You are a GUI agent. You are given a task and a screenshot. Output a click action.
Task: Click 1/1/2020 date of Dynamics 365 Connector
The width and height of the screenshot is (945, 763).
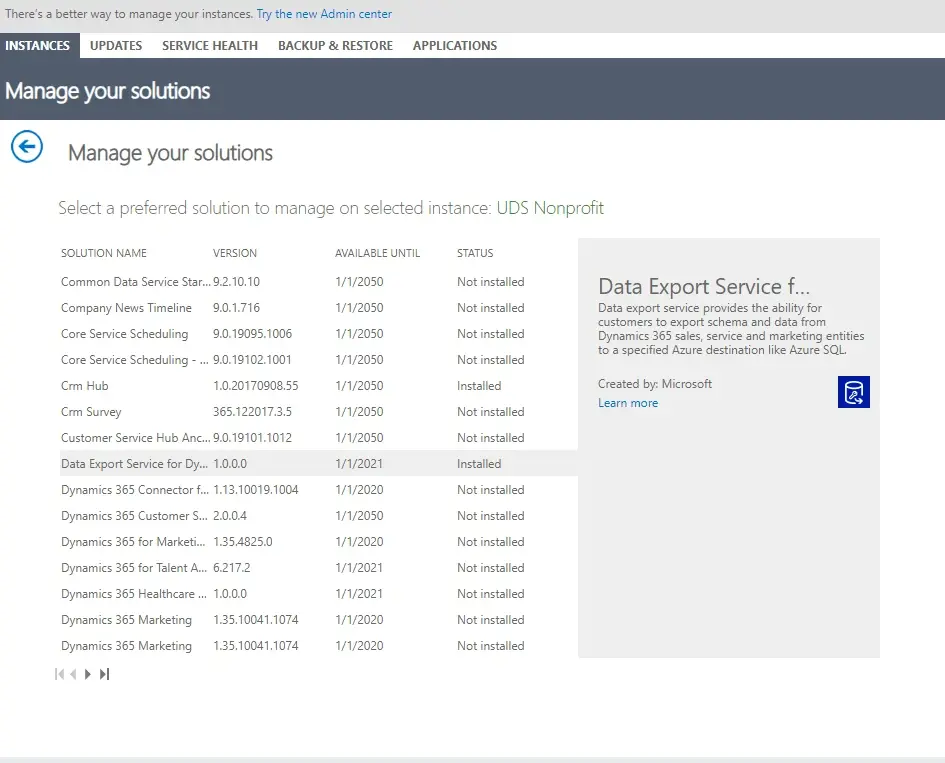359,489
